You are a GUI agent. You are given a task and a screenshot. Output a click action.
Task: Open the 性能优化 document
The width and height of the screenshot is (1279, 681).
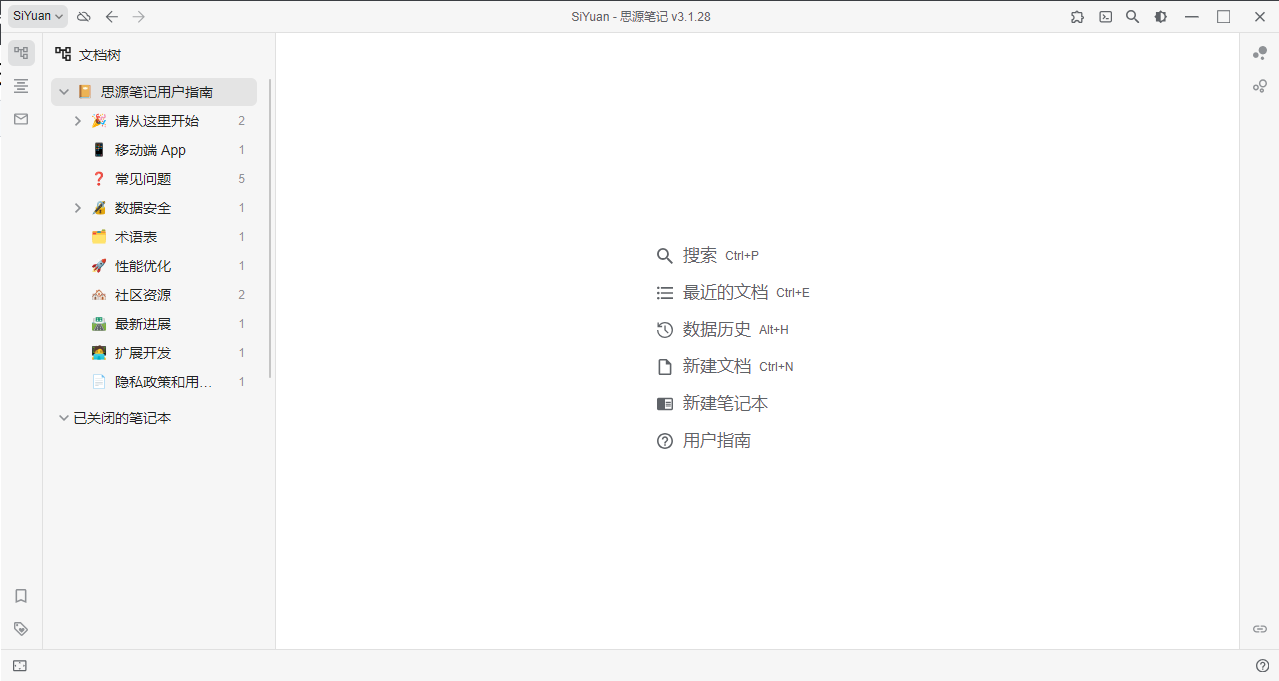click(143, 266)
